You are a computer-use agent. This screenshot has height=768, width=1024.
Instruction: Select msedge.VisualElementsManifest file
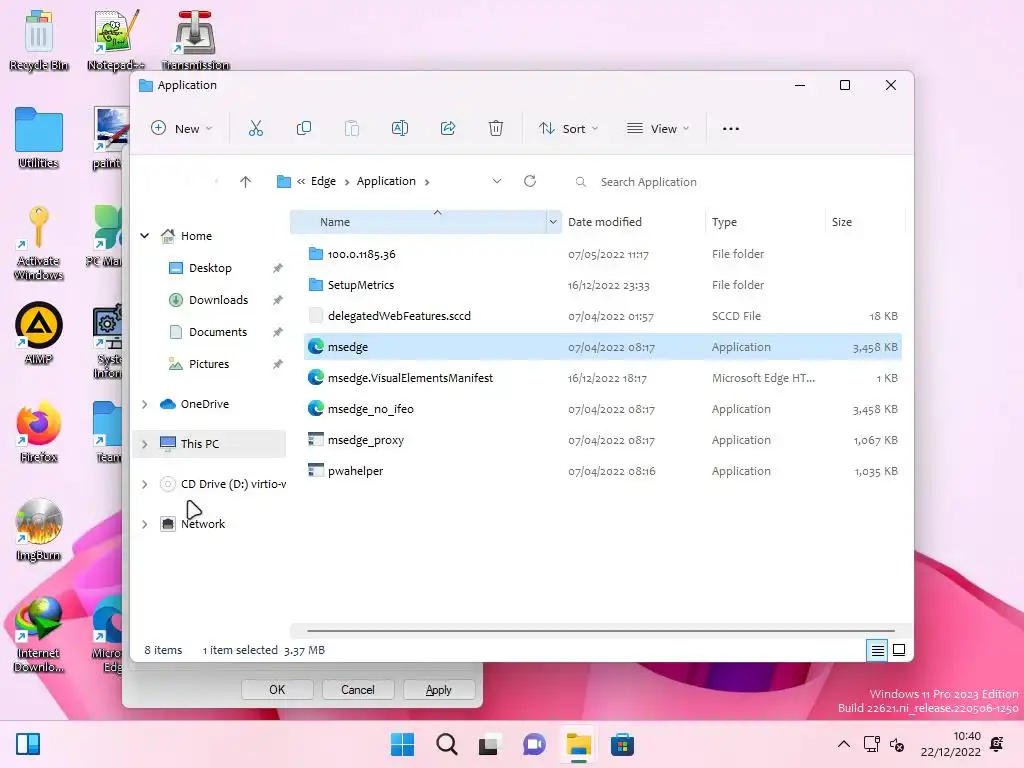click(x=602, y=378)
